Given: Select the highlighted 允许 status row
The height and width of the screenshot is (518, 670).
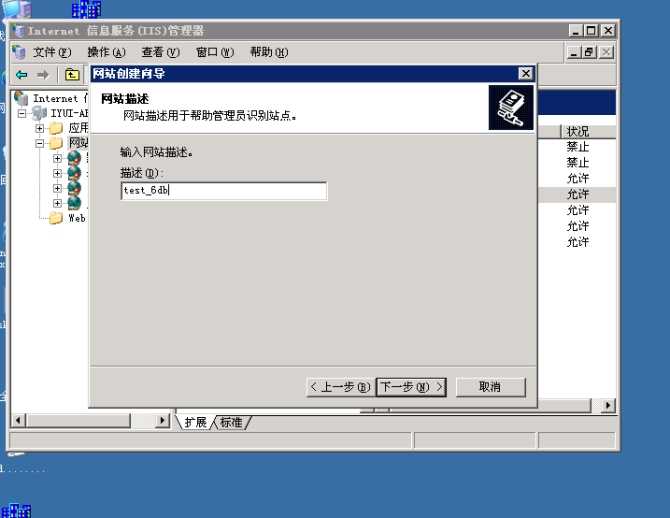Looking at the screenshot, I should [x=578, y=194].
